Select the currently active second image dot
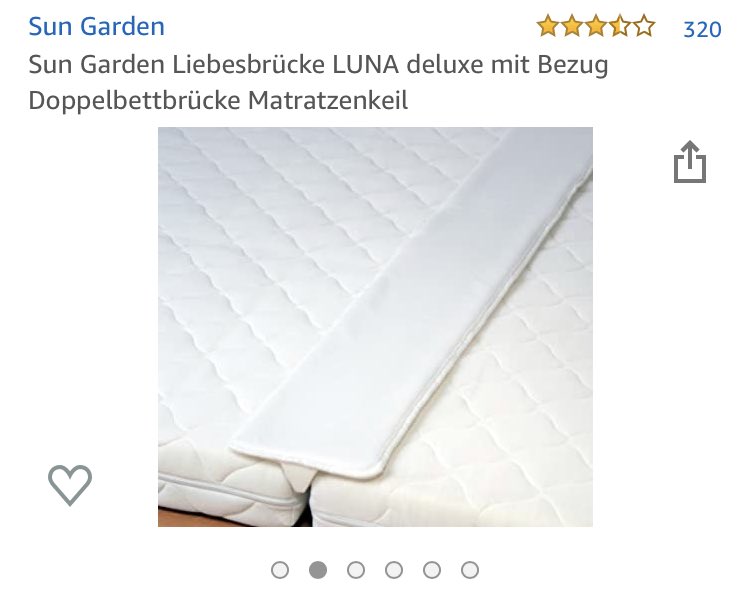This screenshot has width=750, height=593. point(318,570)
